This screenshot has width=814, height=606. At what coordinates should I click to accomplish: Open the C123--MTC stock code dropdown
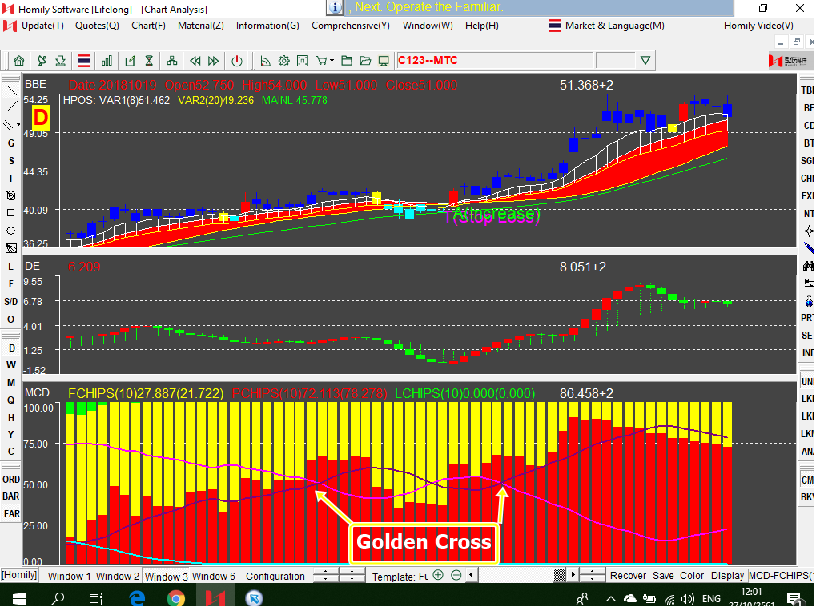645,60
